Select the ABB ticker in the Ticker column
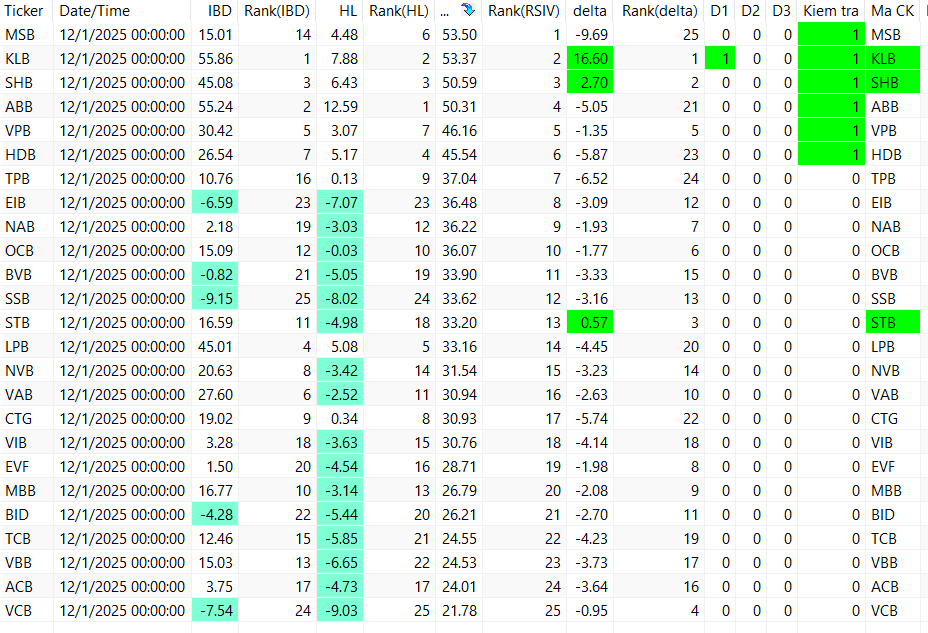 pyautogui.click(x=19, y=107)
